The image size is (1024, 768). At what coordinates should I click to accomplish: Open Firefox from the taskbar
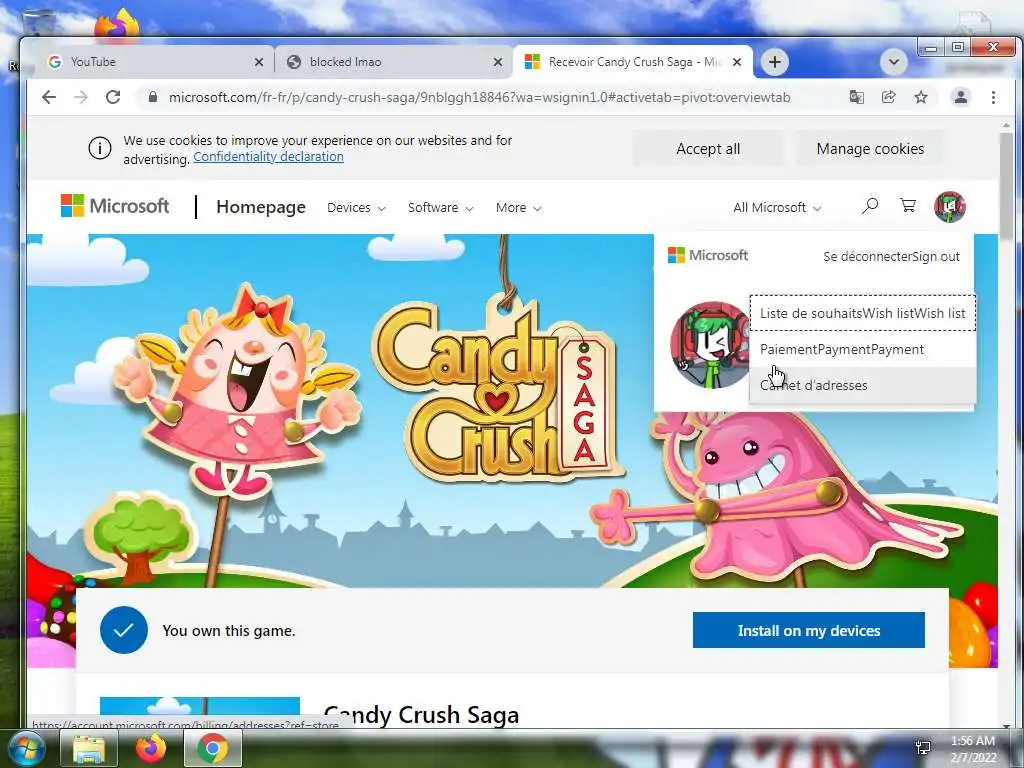coord(151,748)
